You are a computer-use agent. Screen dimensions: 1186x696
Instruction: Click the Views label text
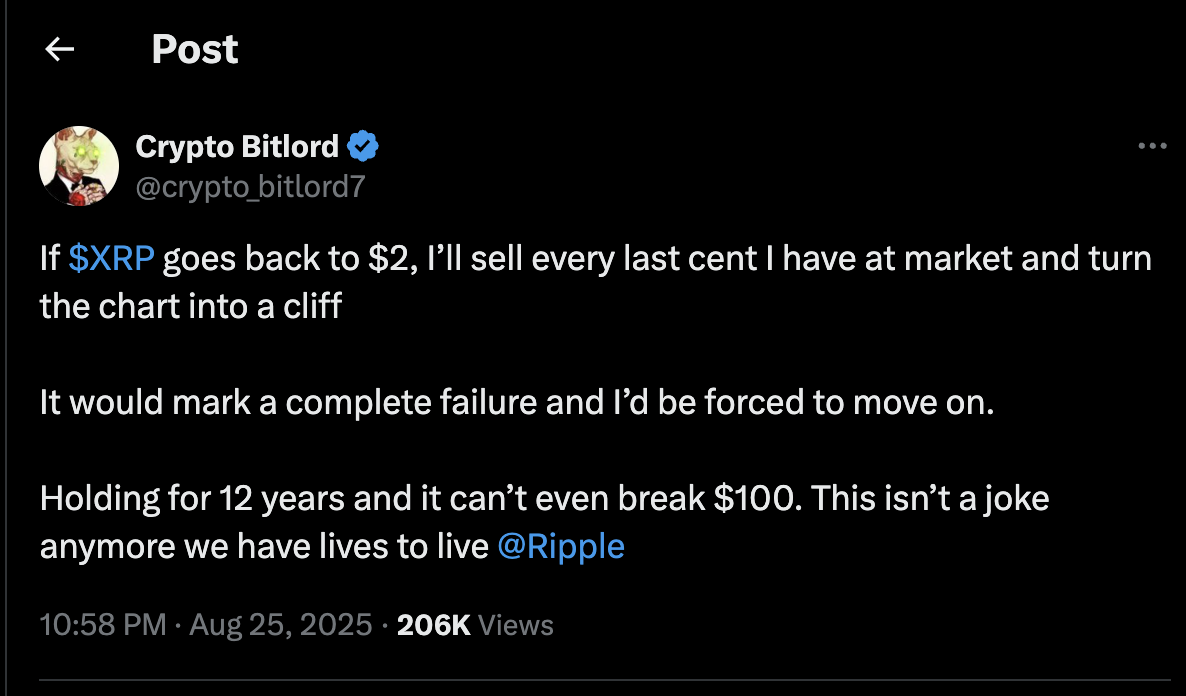click(516, 624)
